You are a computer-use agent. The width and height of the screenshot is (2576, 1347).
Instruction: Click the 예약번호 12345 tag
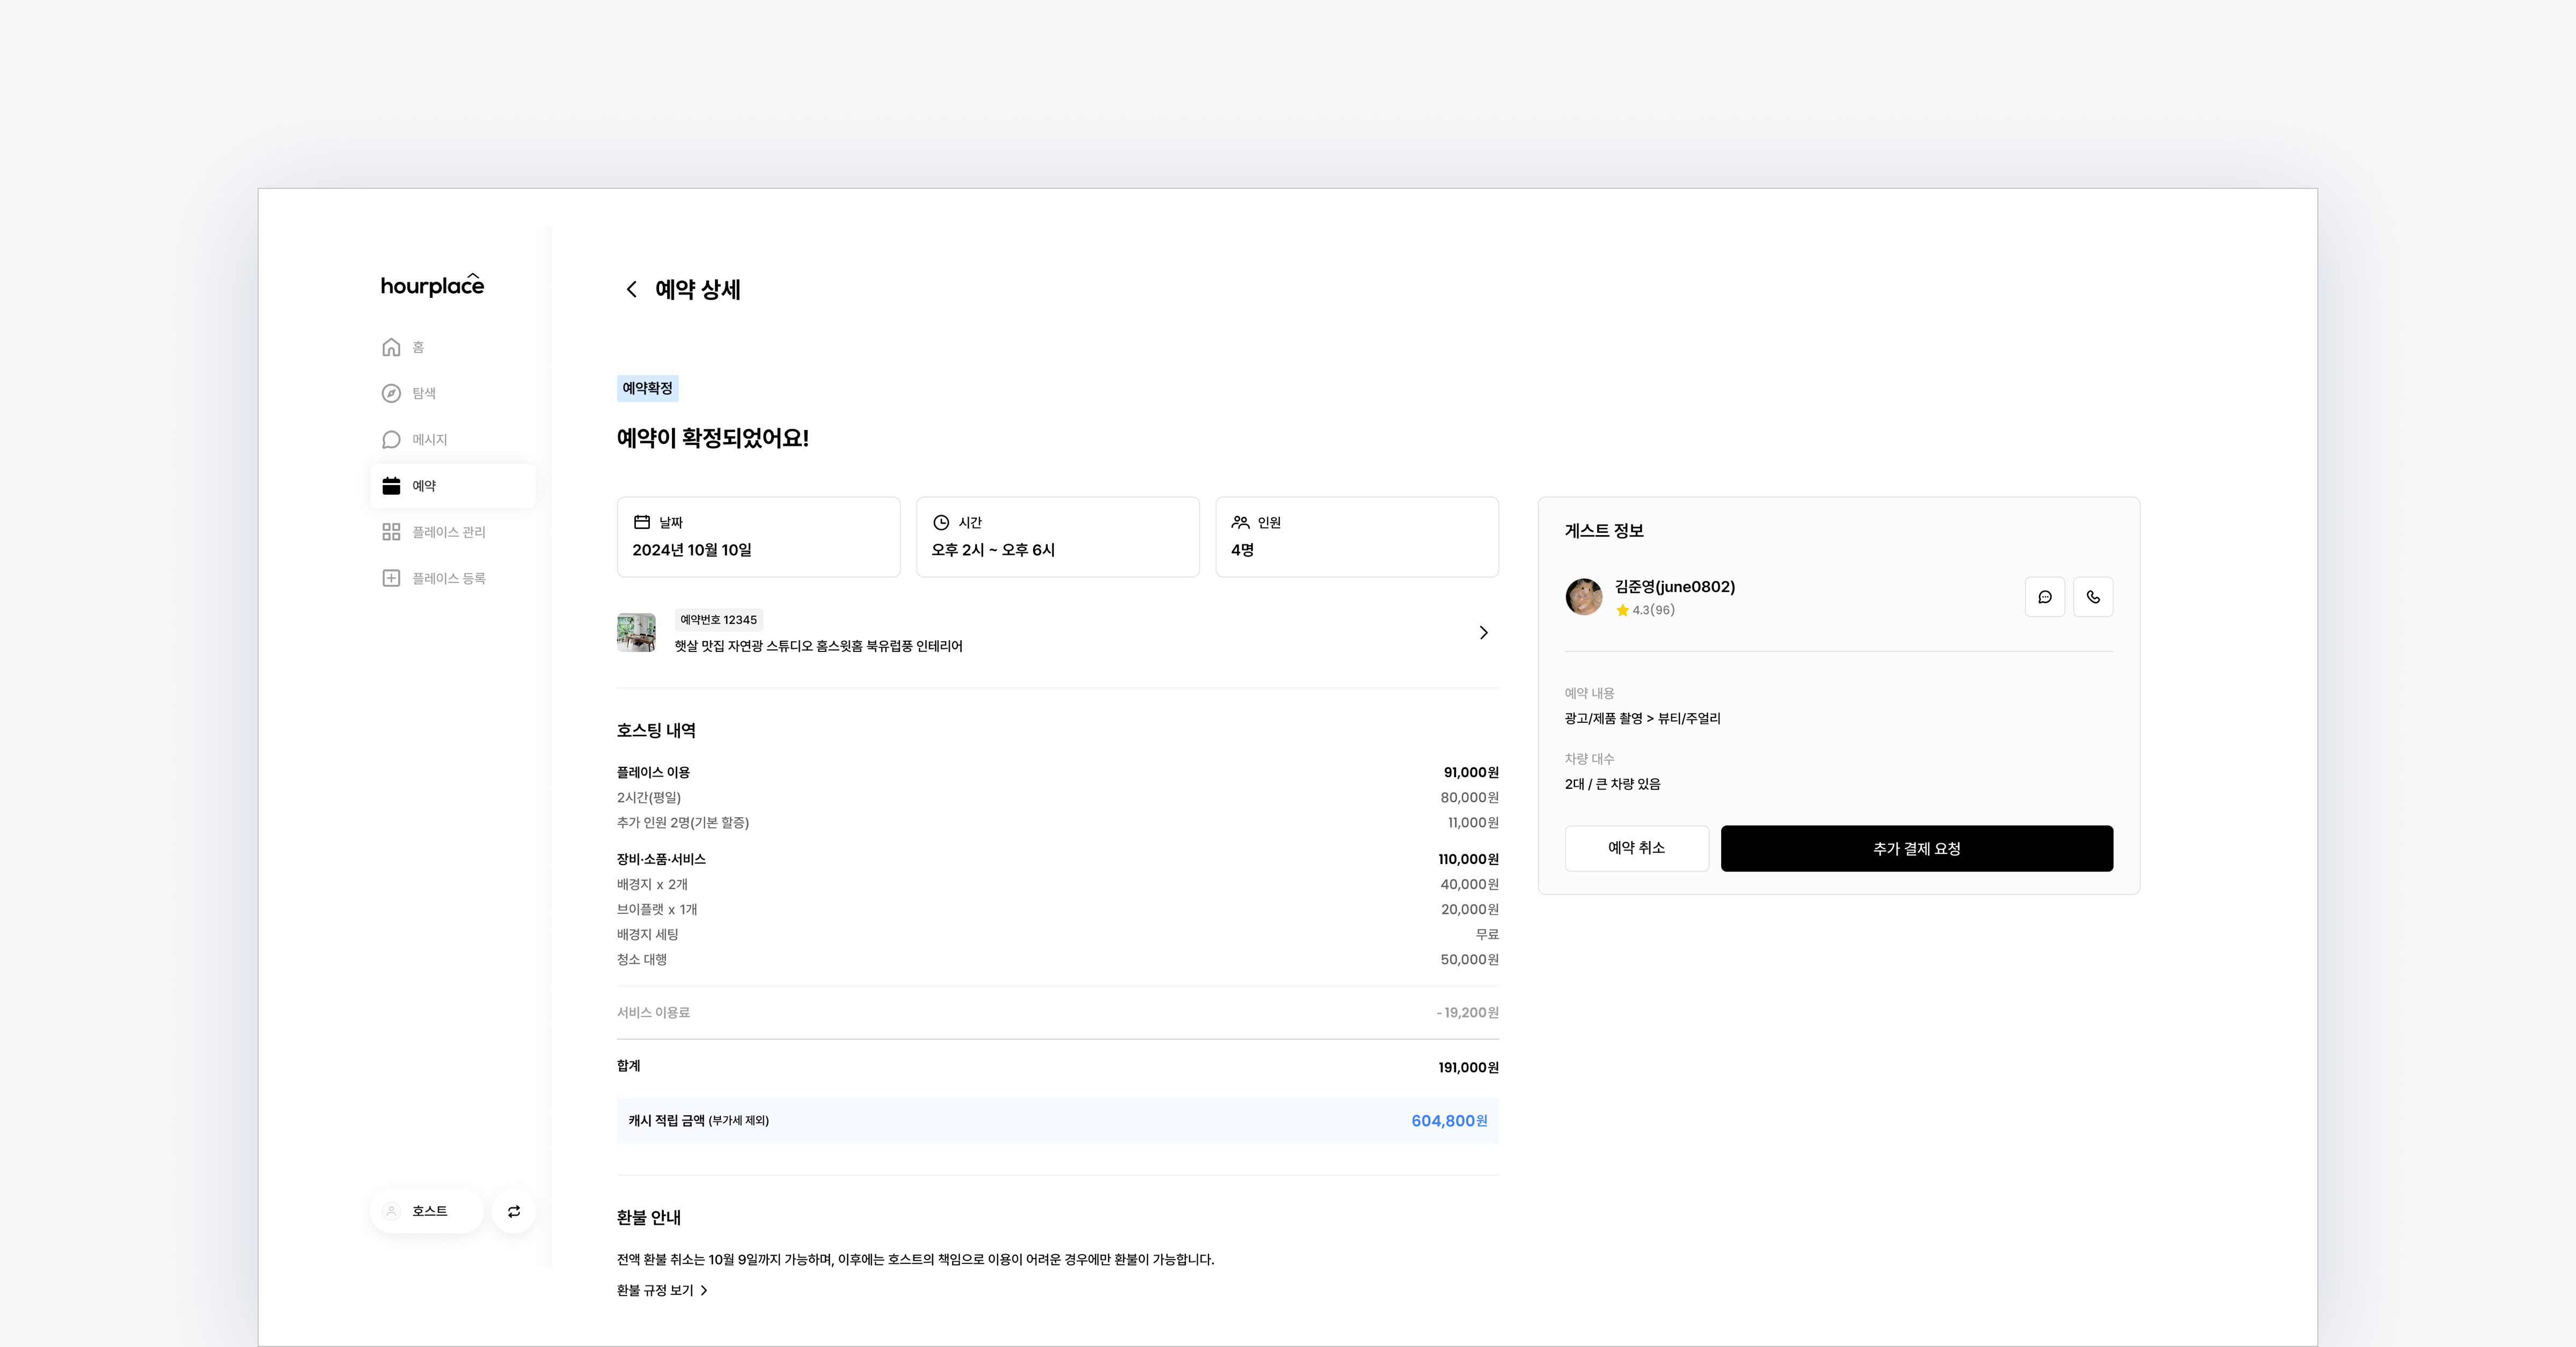(718, 620)
